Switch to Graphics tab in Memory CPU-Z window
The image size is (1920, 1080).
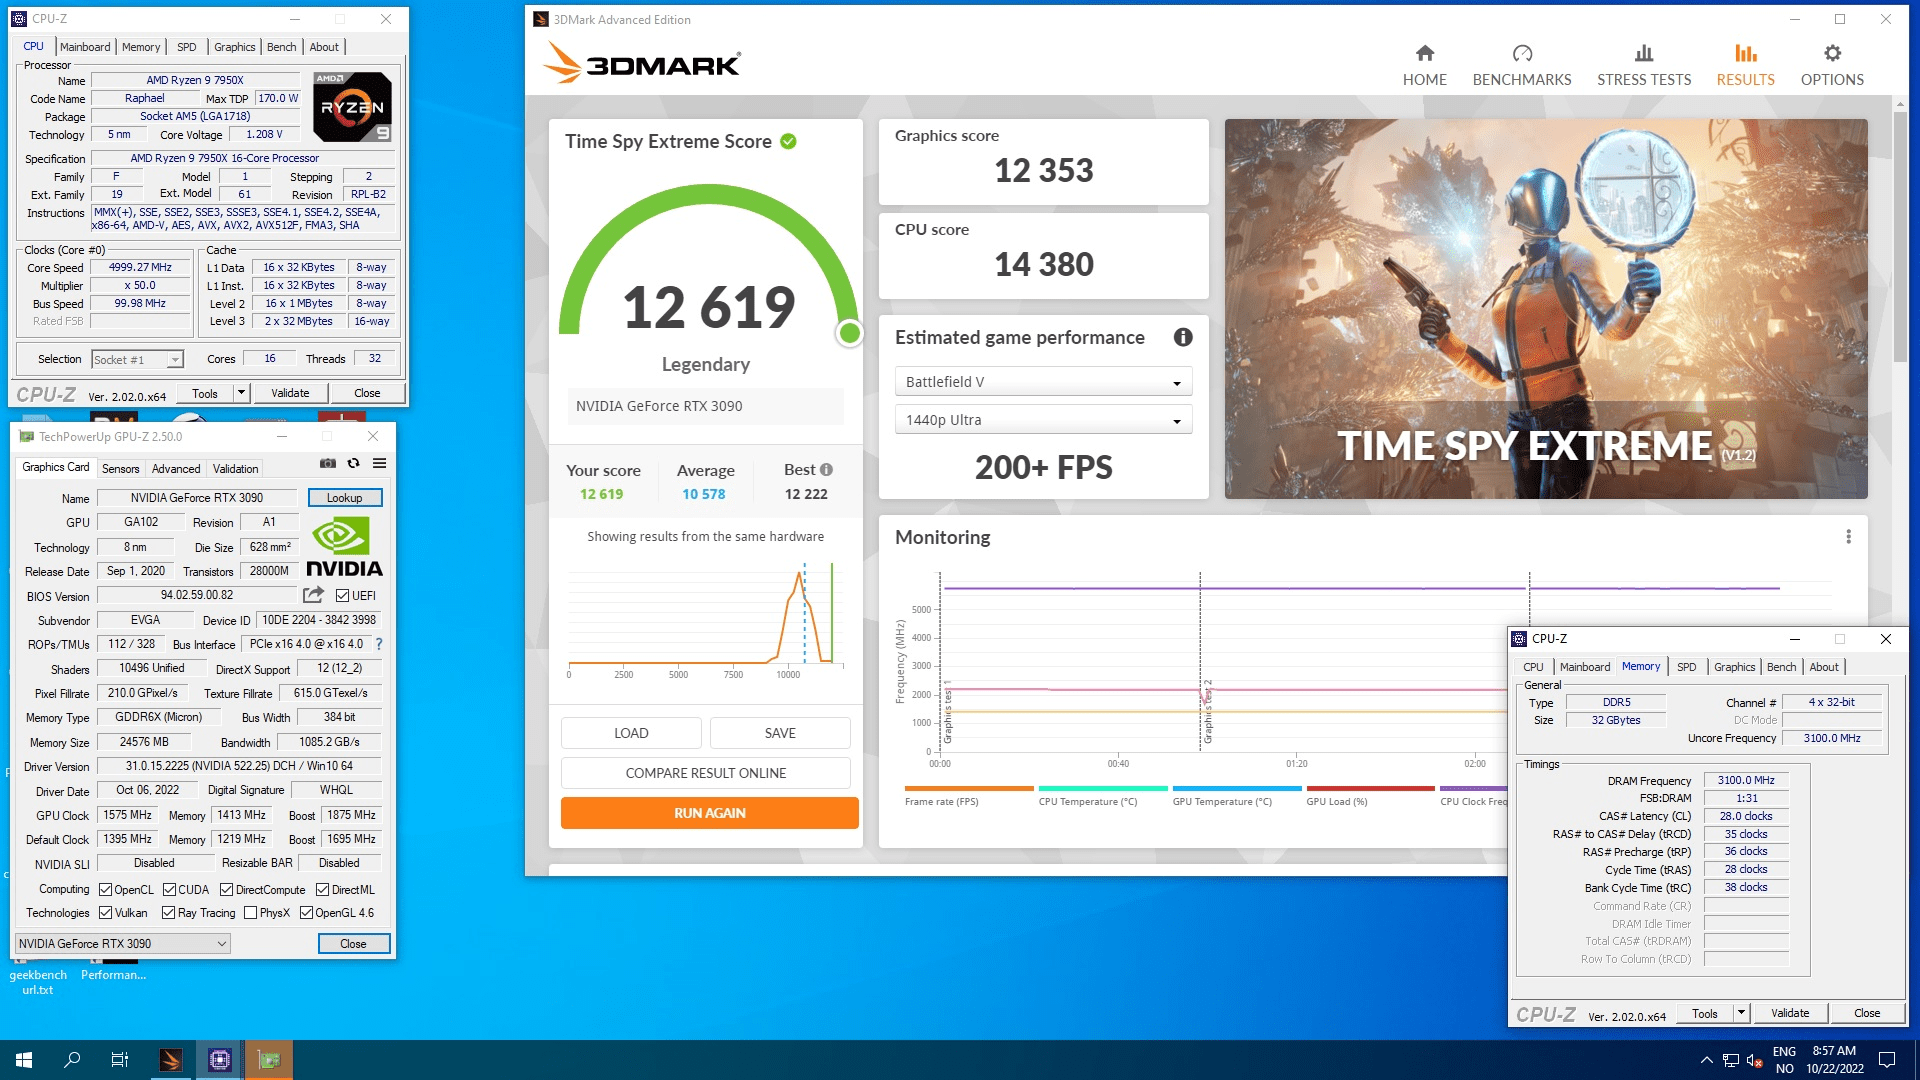coord(1734,667)
